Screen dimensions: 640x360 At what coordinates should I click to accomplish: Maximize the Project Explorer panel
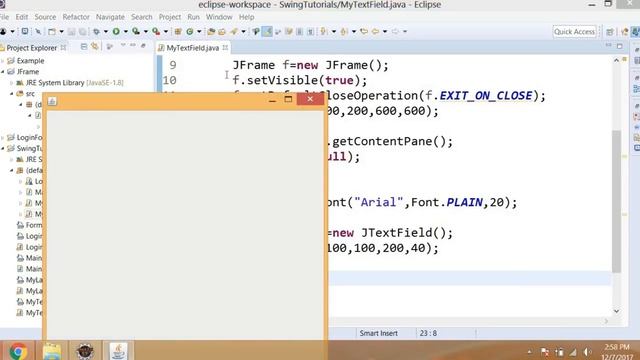pos(143,45)
